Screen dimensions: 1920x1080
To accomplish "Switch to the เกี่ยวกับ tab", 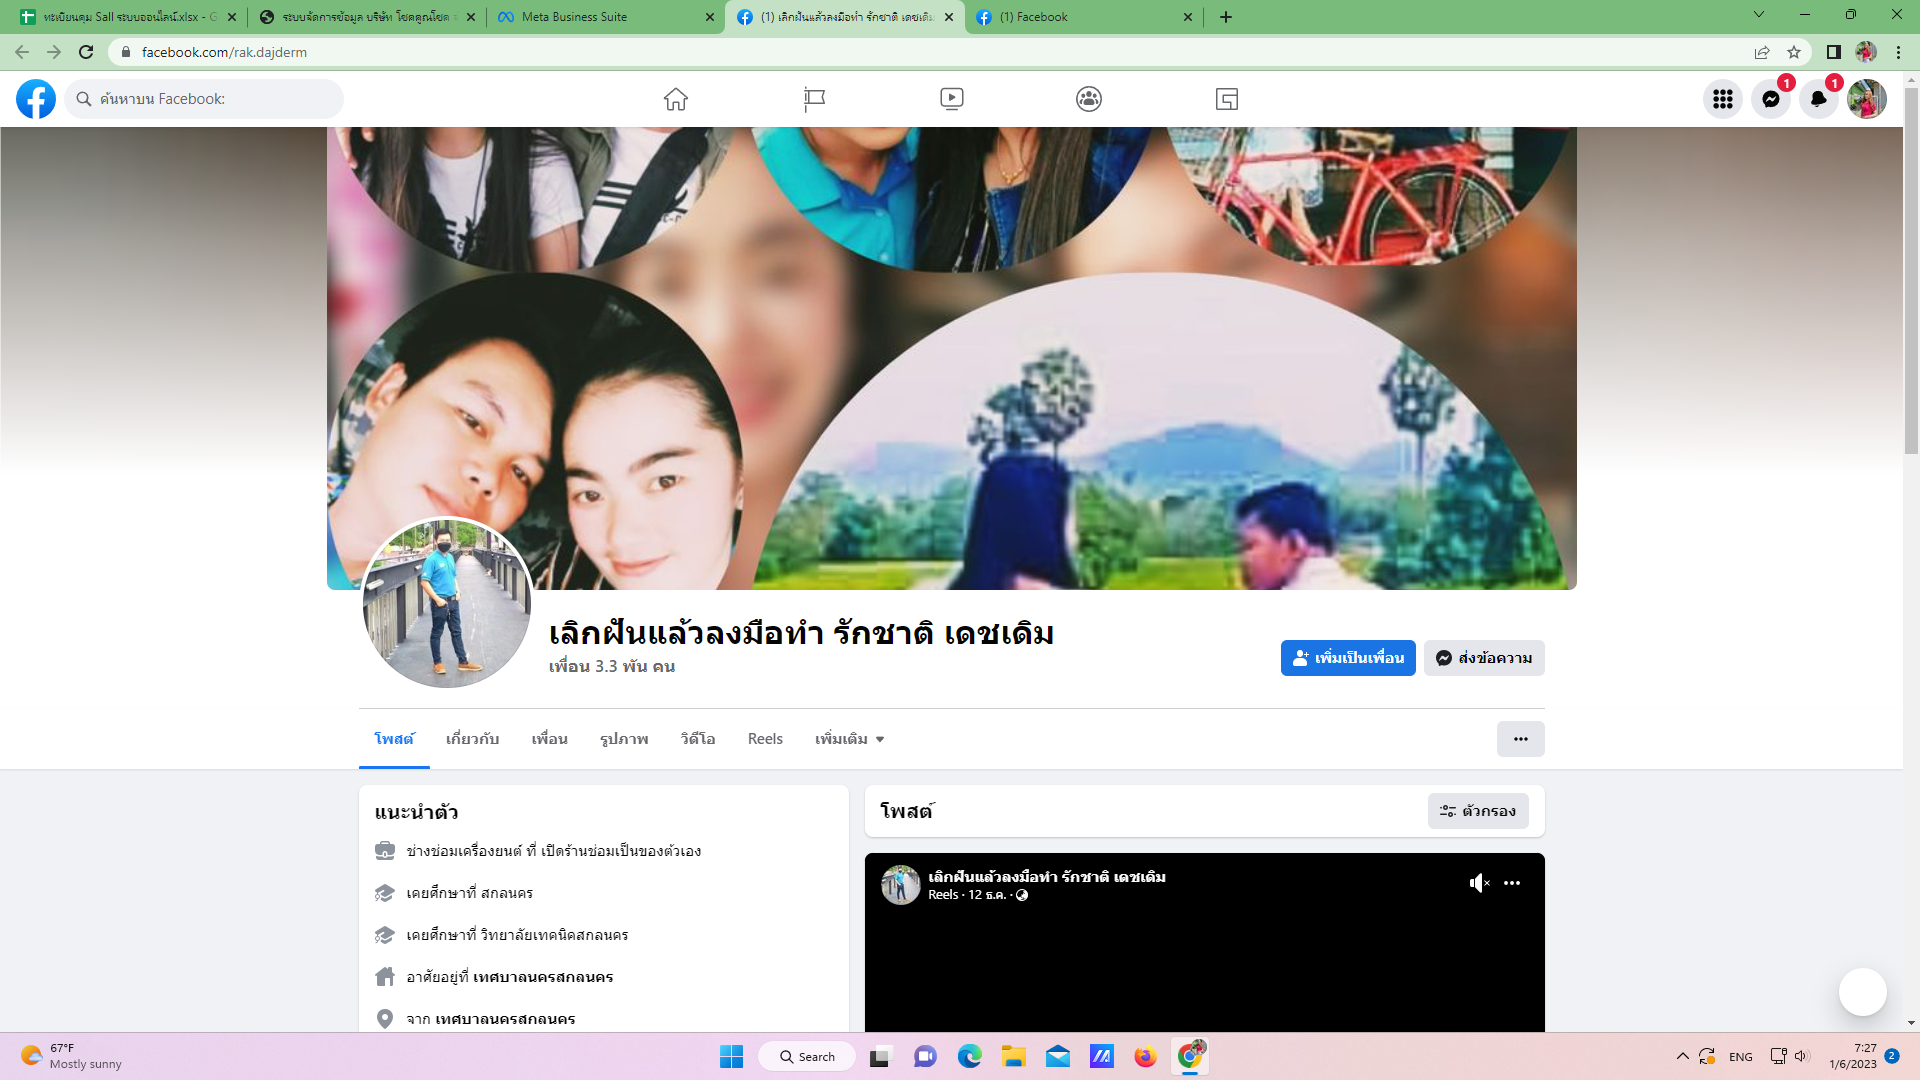I will [x=472, y=739].
